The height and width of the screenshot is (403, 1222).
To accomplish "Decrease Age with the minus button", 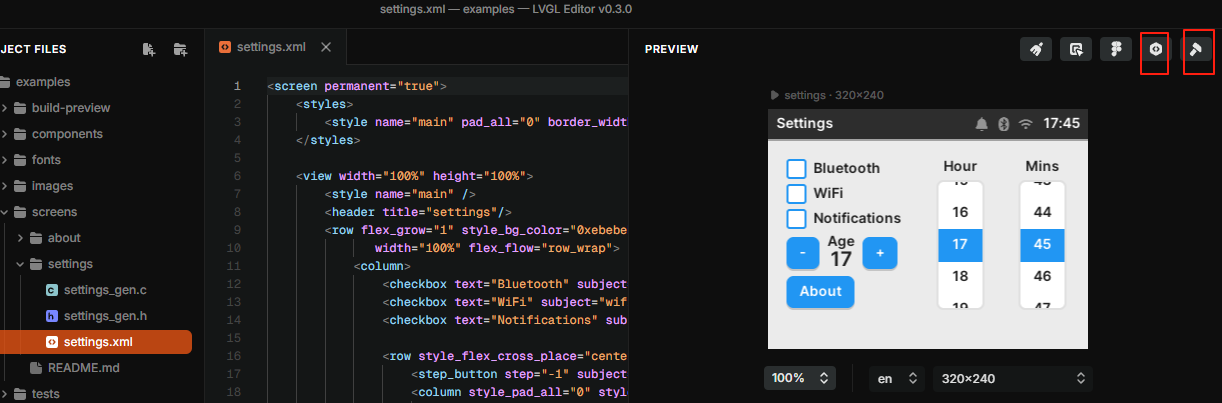I will click(803, 253).
